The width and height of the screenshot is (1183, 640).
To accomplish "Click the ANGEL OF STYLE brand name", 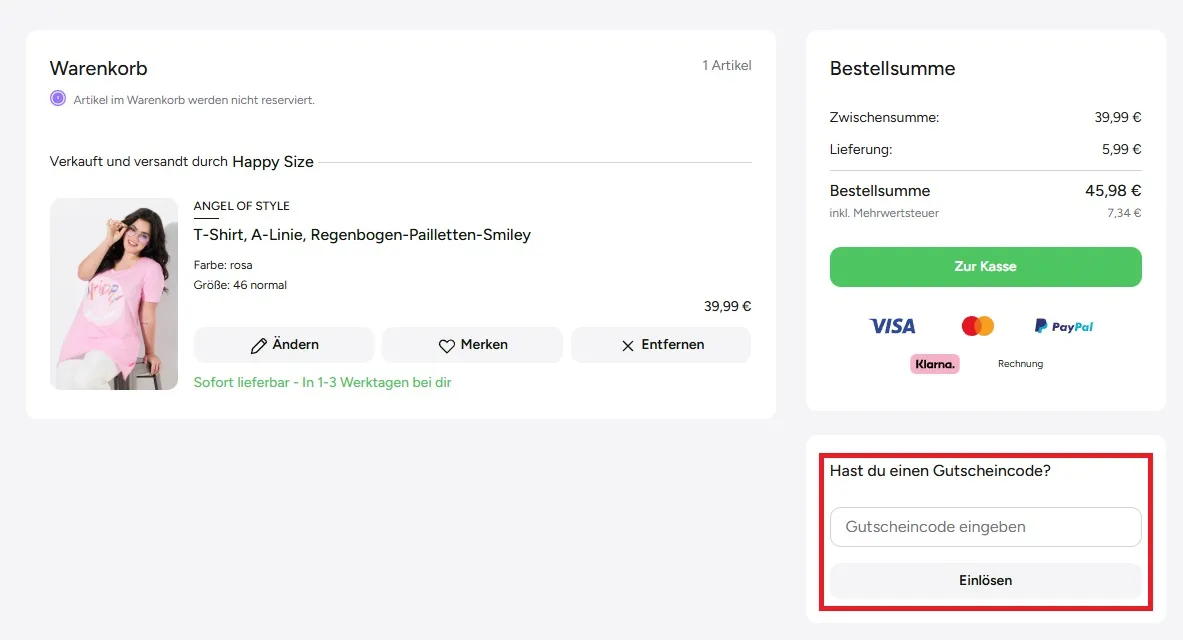I will coord(242,206).
